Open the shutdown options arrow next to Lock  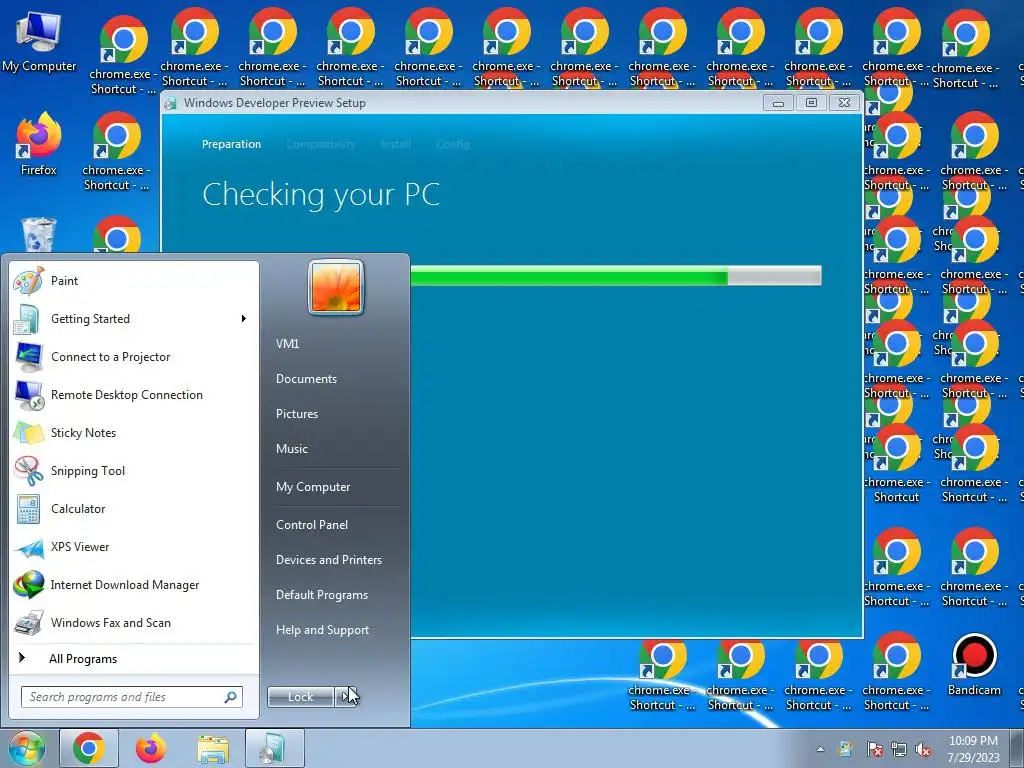[345, 697]
